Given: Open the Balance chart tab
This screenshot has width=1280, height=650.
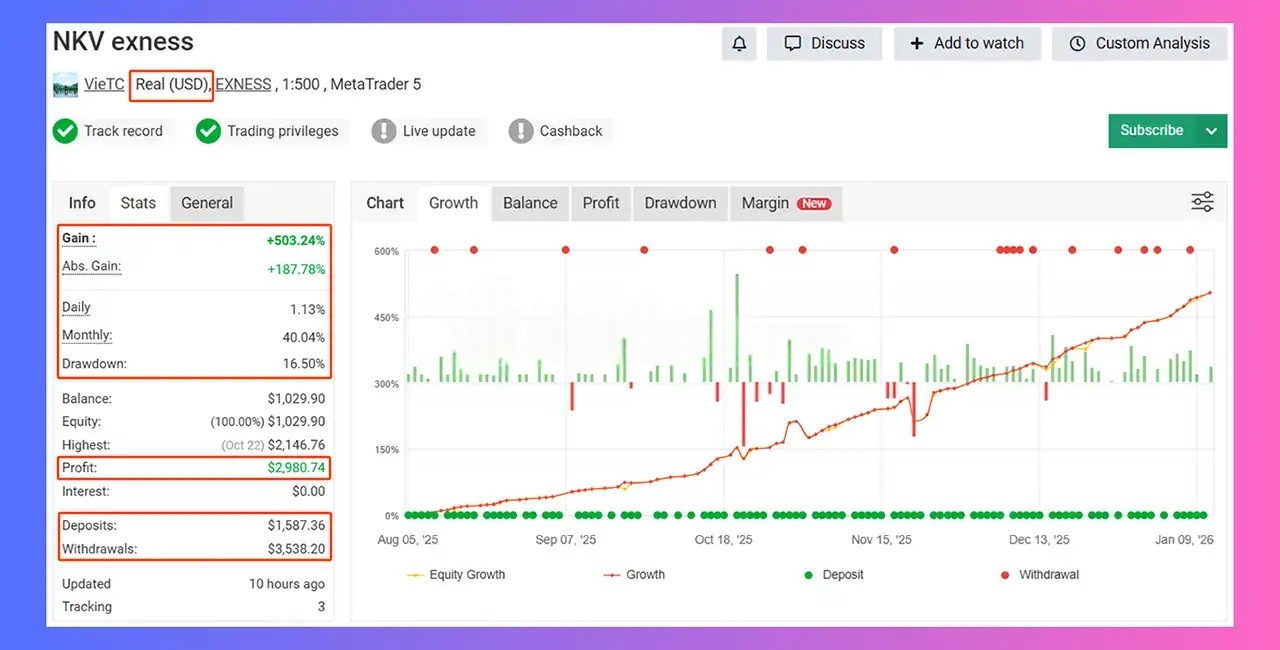Looking at the screenshot, I should (530, 203).
